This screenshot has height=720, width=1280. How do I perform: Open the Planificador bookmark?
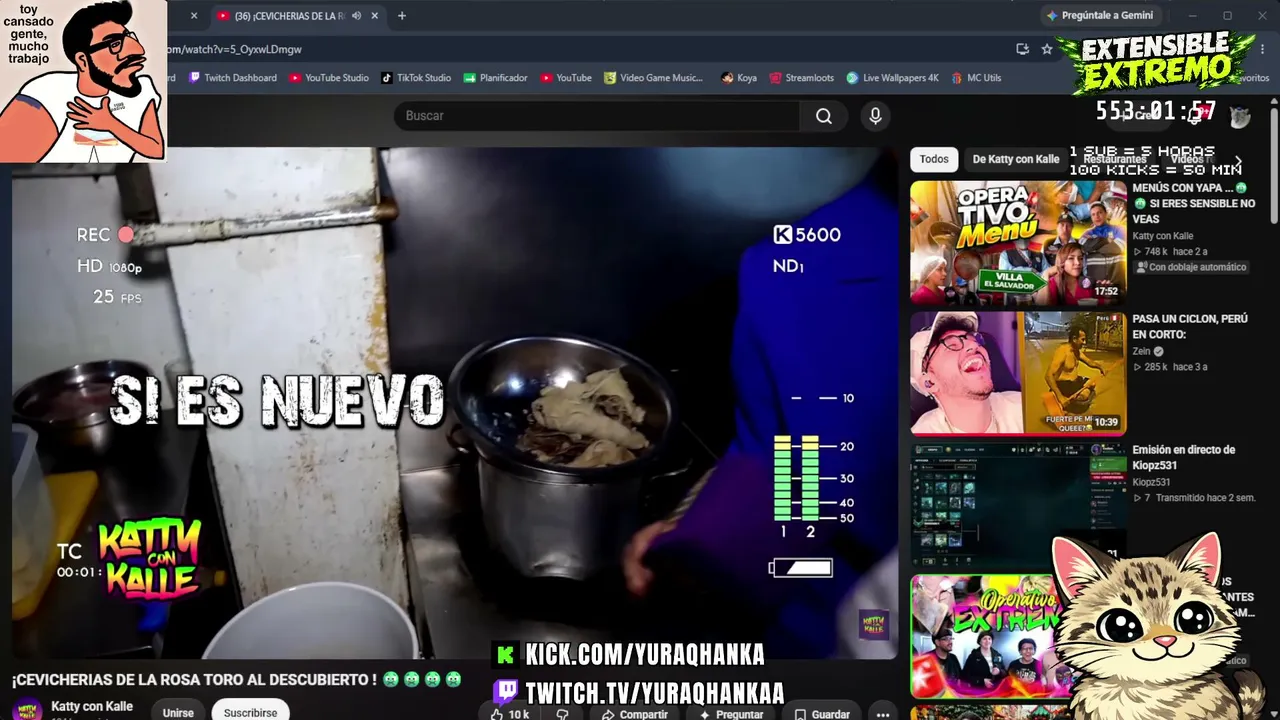496,78
